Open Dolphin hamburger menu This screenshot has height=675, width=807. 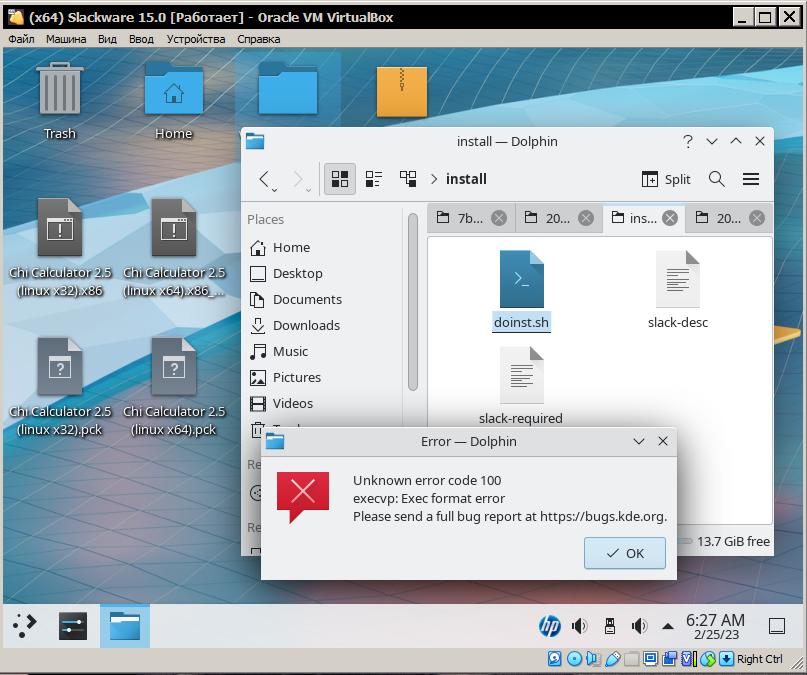point(751,179)
